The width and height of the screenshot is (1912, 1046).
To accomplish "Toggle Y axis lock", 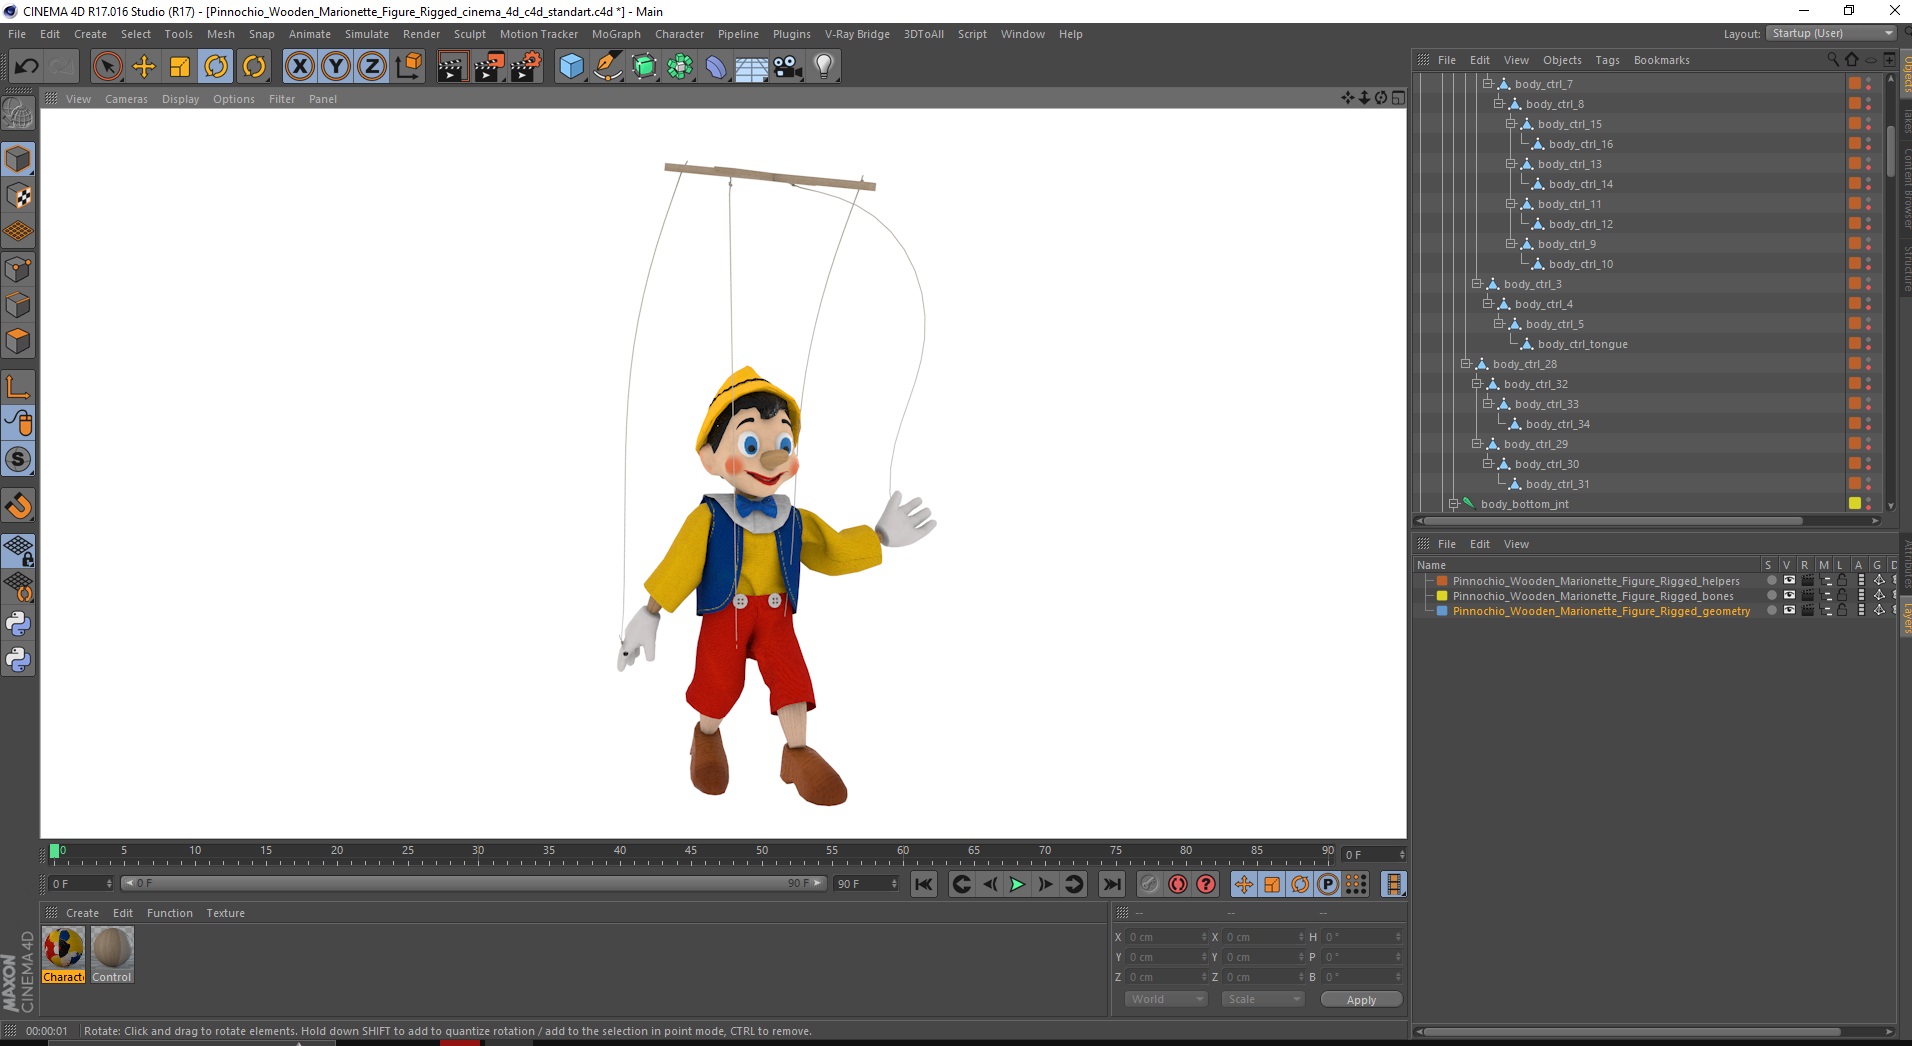I will click(x=336, y=67).
